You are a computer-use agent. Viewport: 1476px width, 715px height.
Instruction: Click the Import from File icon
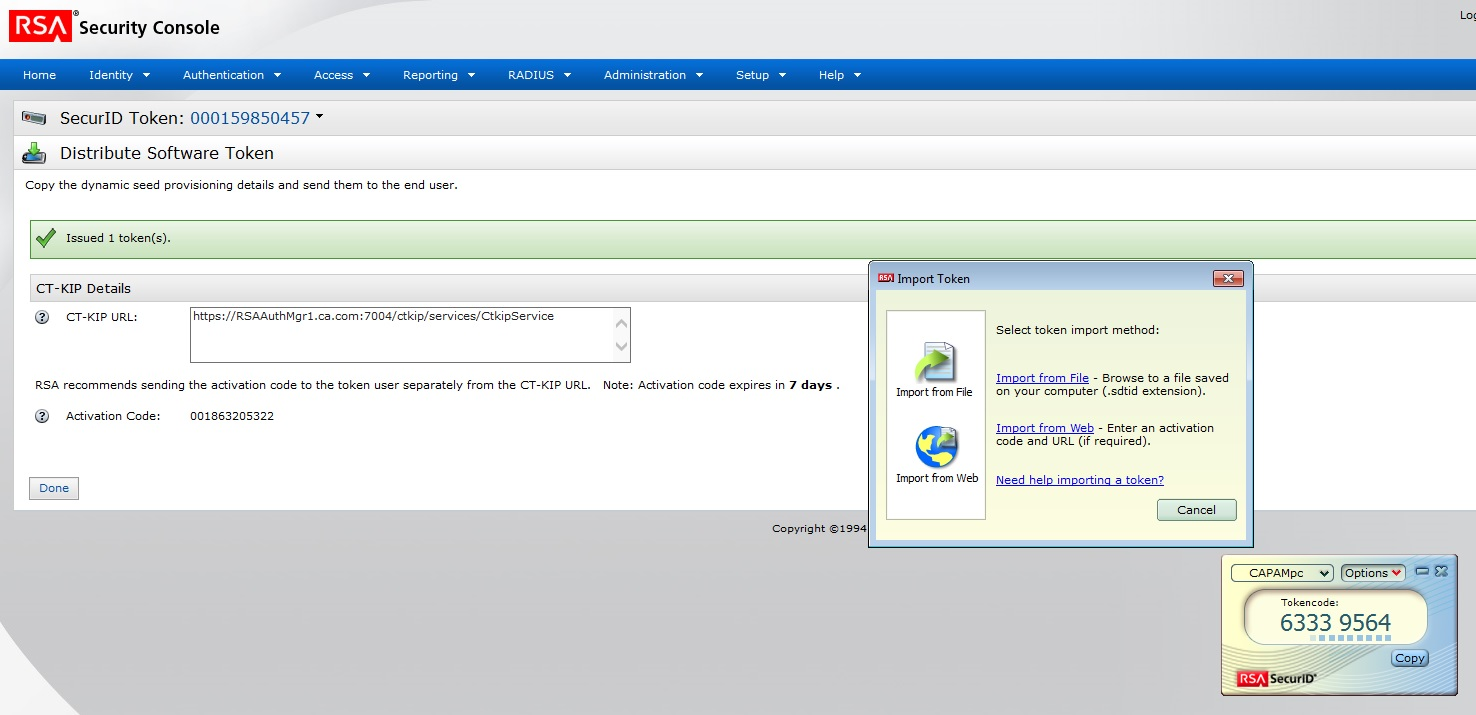[x=935, y=362]
